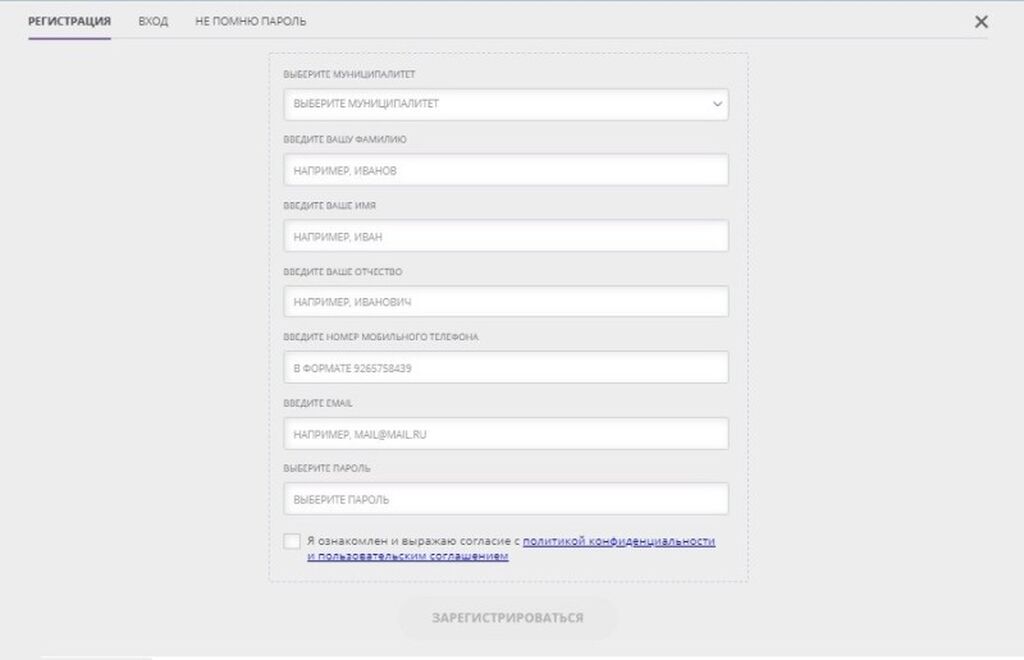Click the email field with MAIL@MAIL.RU placeholder
The height and width of the screenshot is (660, 1024).
point(505,434)
